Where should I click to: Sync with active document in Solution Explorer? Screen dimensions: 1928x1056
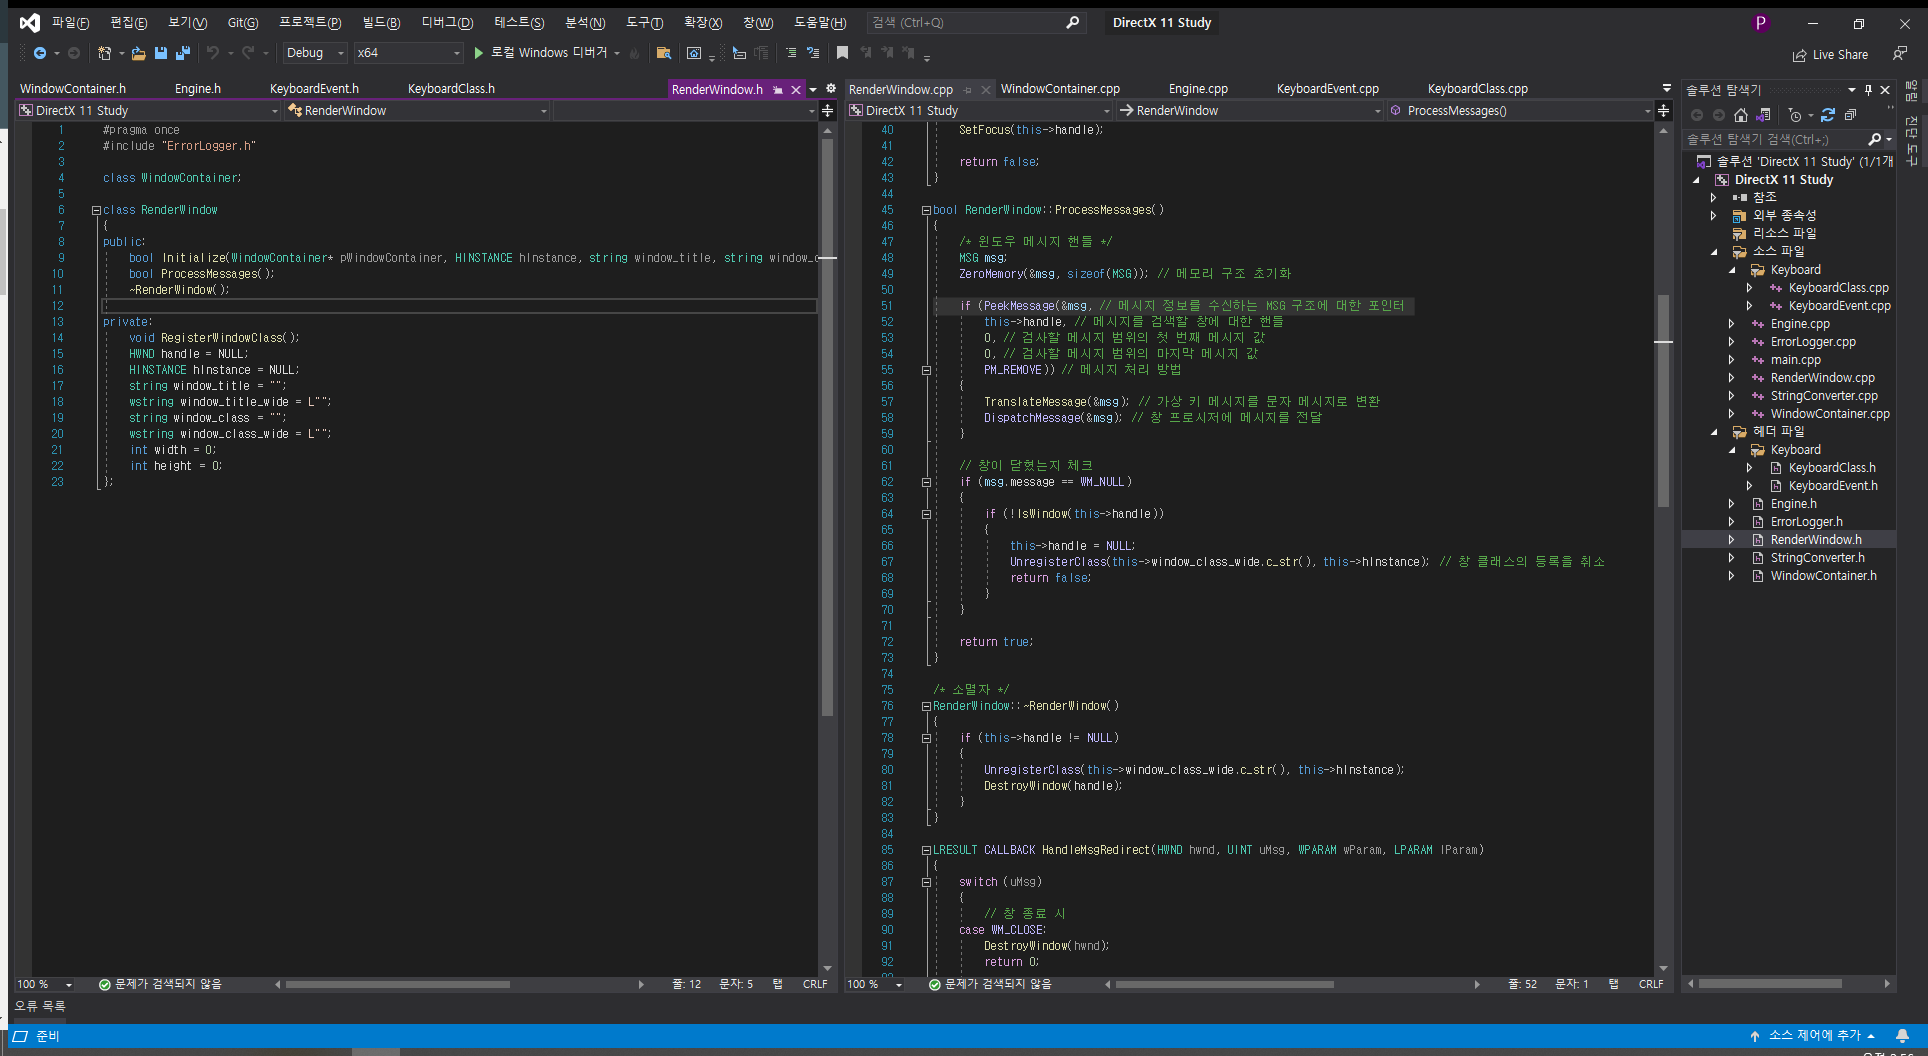pyautogui.click(x=1828, y=115)
